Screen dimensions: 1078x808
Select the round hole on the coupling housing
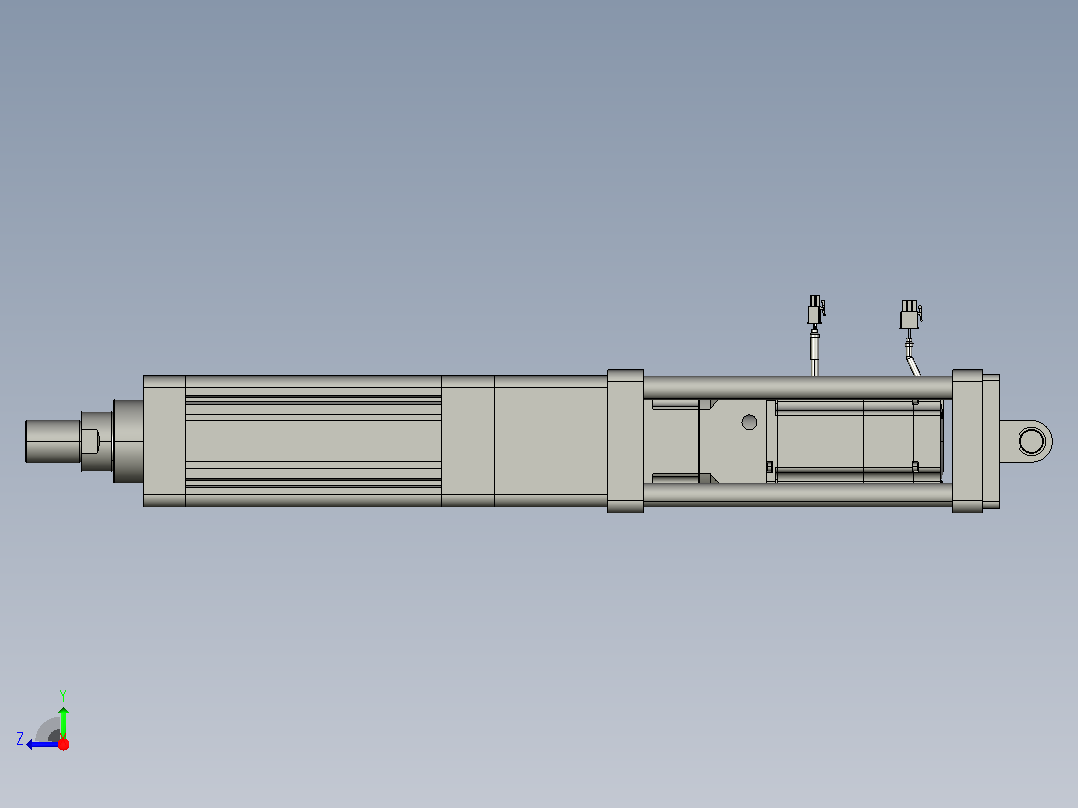749,422
